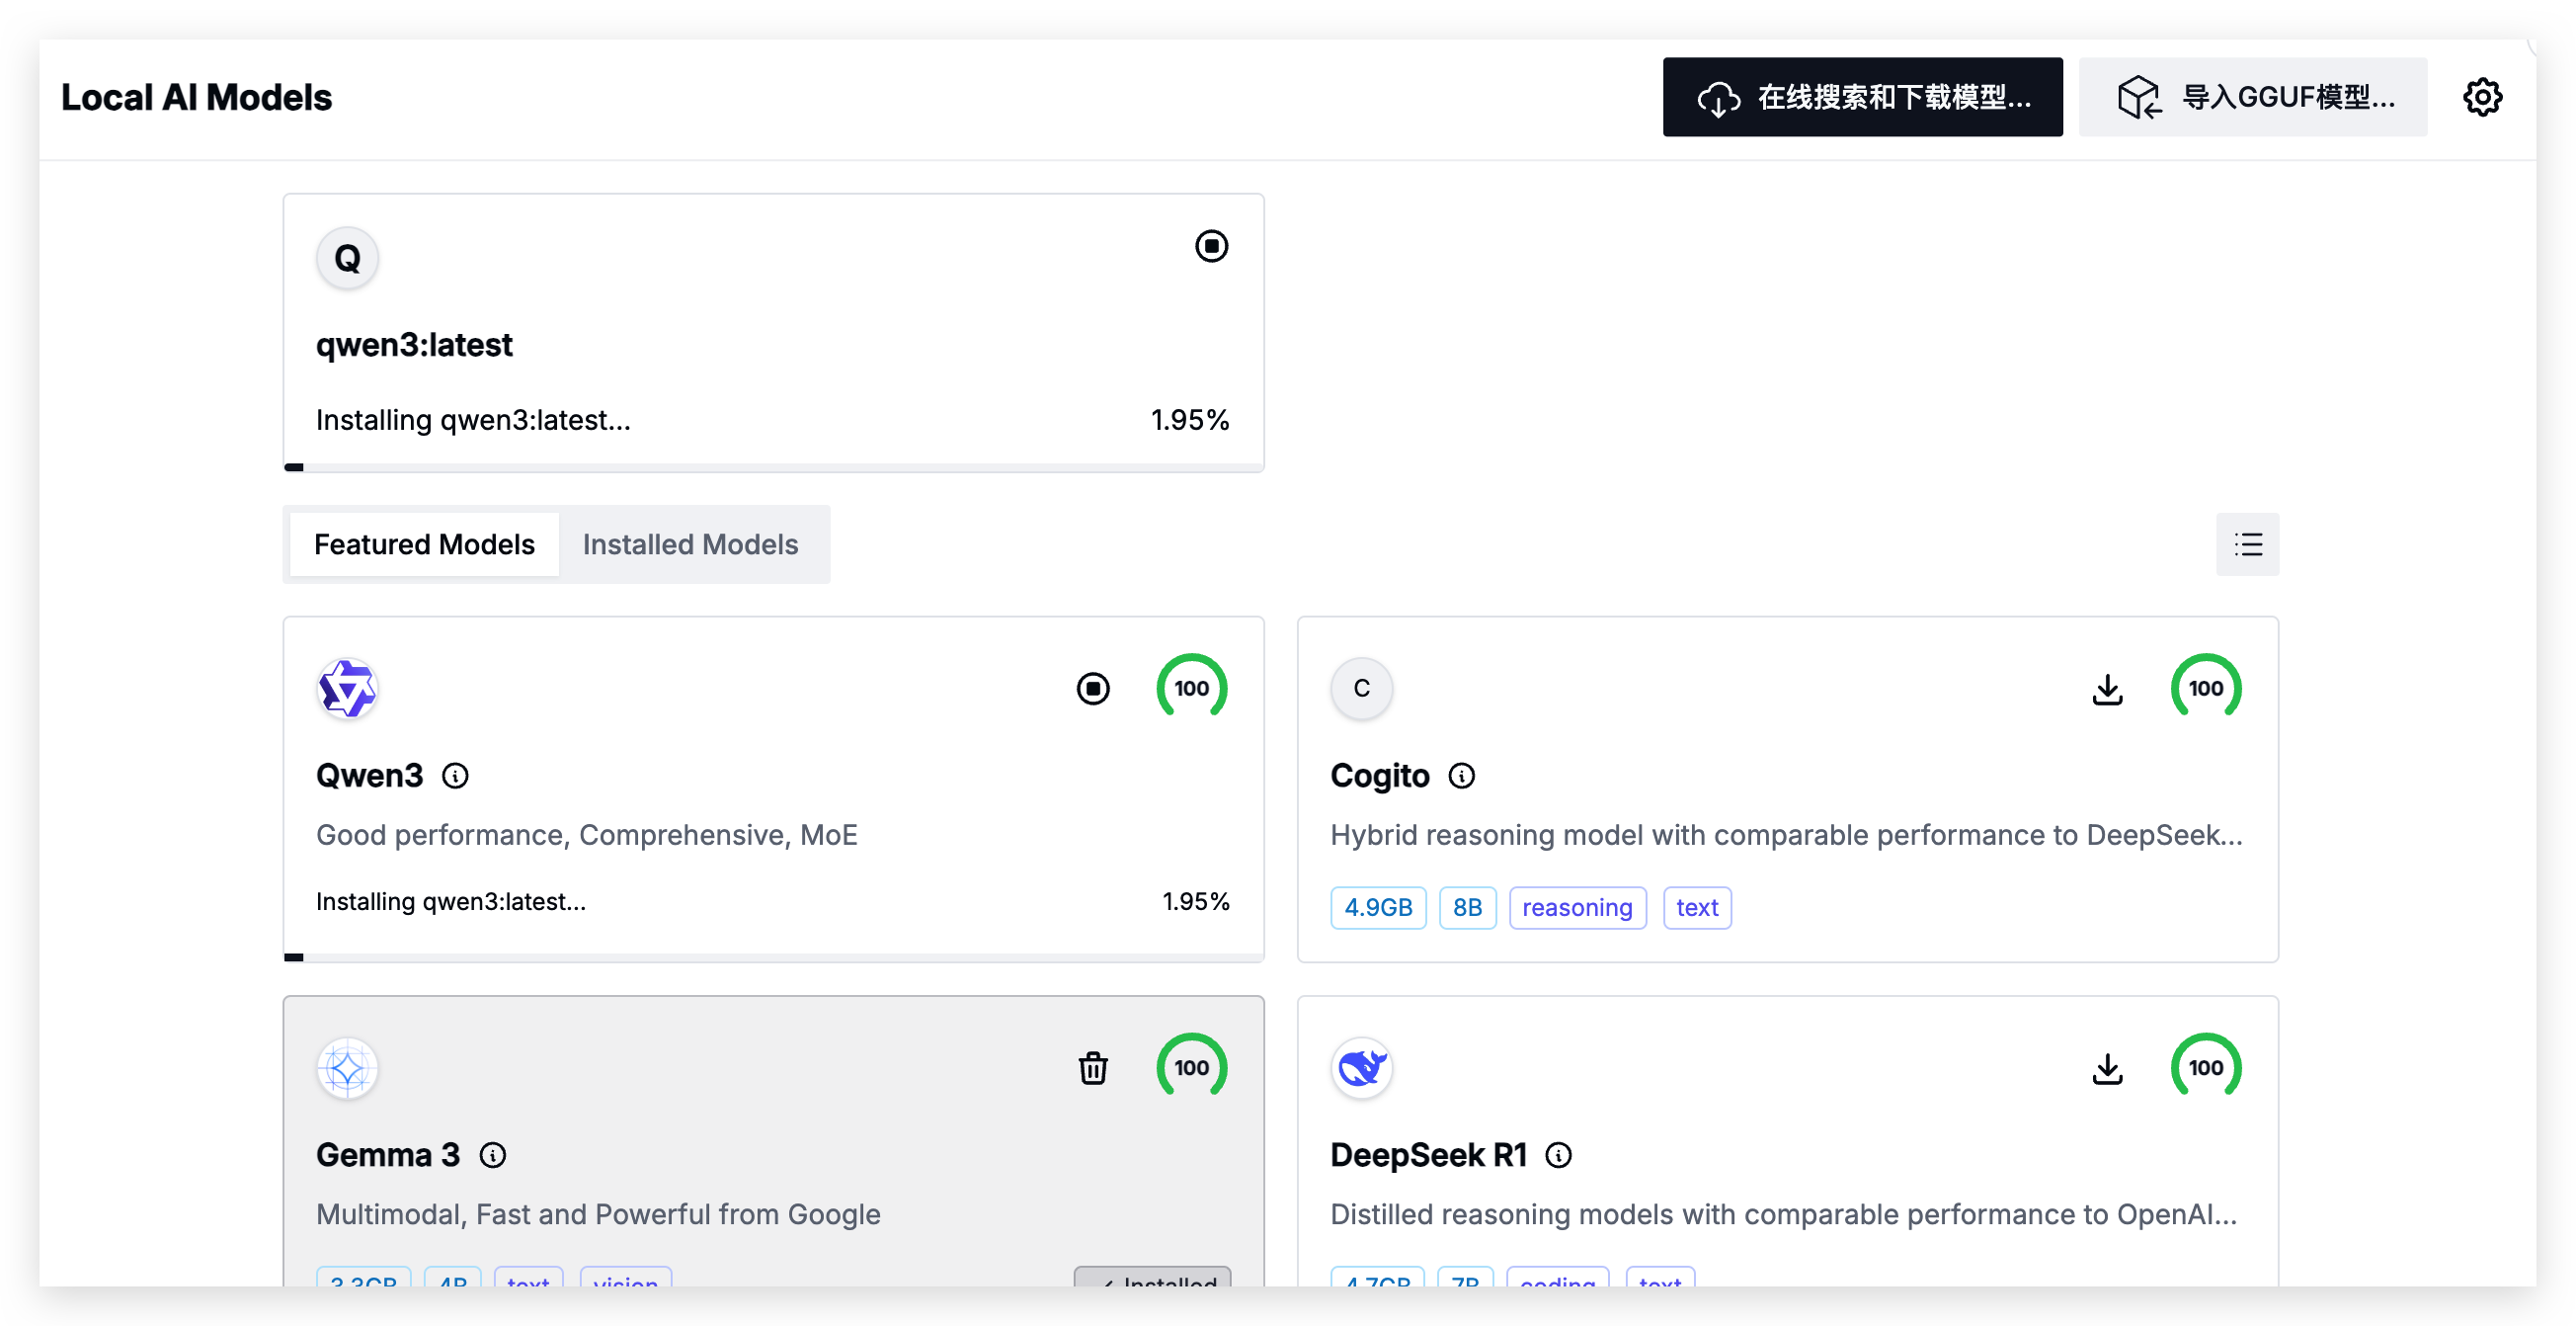Click 'Good performance, Comprehensive, MoE' description
The width and height of the screenshot is (2576, 1326).
point(586,835)
